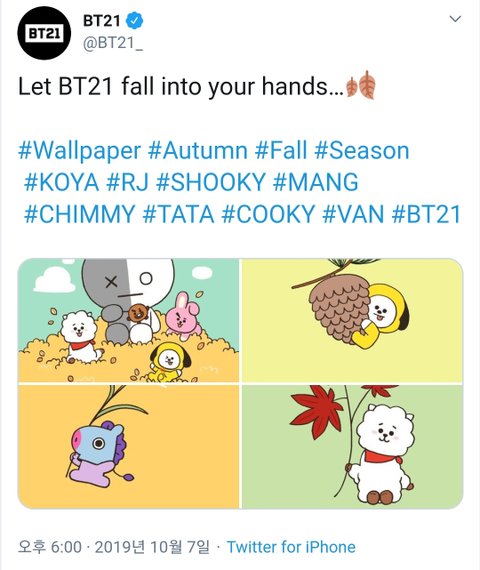Viewport: 480px width, 570px height.
Task: Open the #Season hashtag
Action: pyautogui.click(x=362, y=150)
